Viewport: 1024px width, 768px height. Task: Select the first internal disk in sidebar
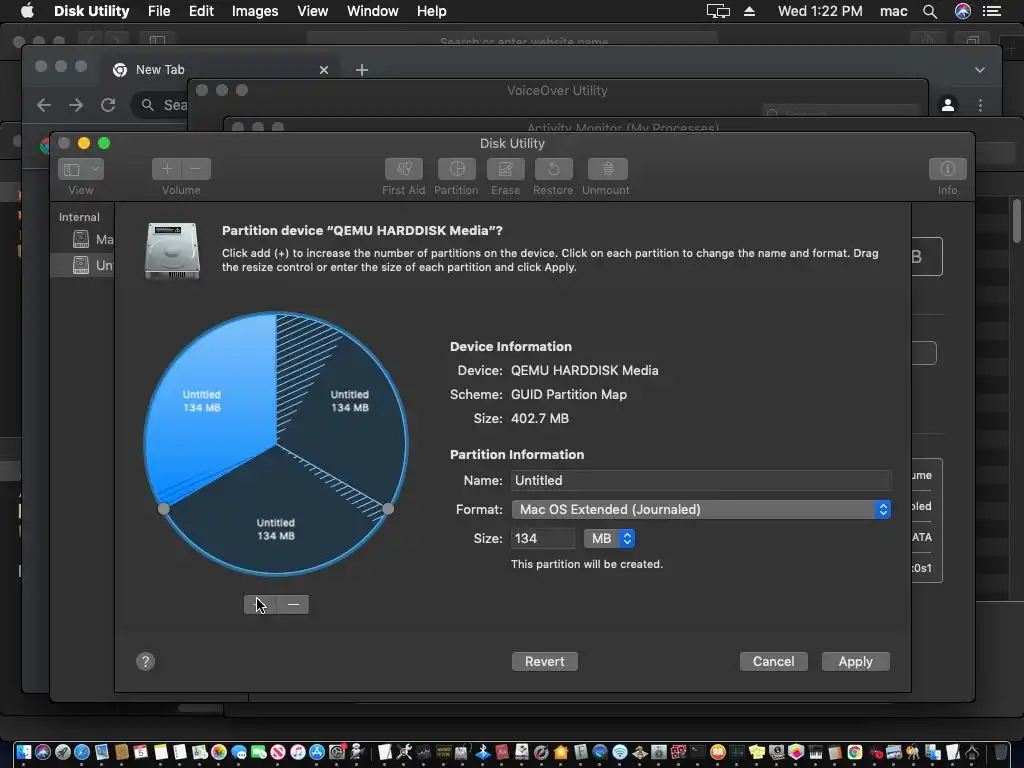point(82,239)
